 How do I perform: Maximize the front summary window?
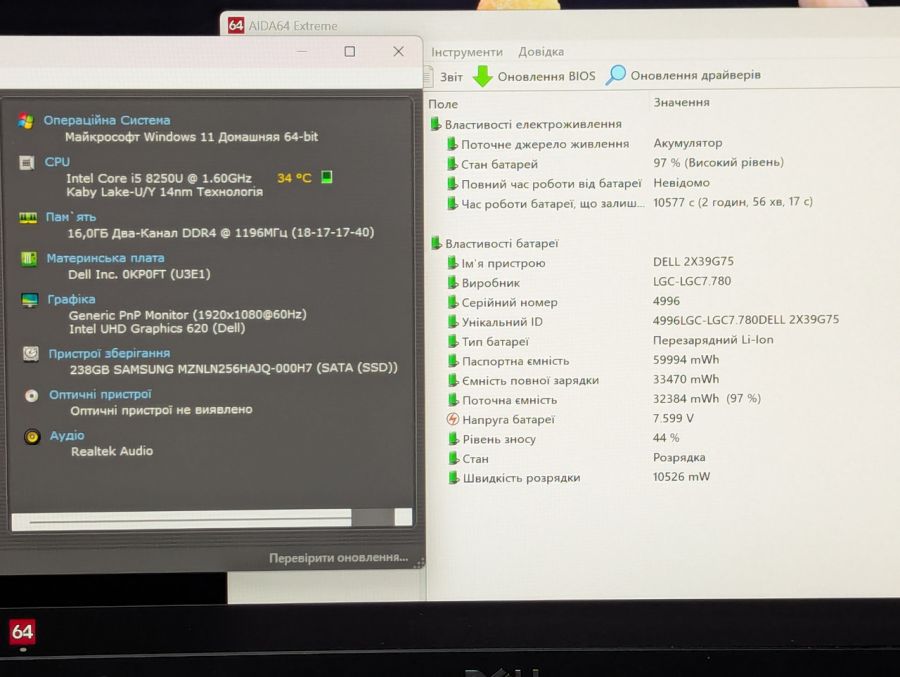pos(350,51)
